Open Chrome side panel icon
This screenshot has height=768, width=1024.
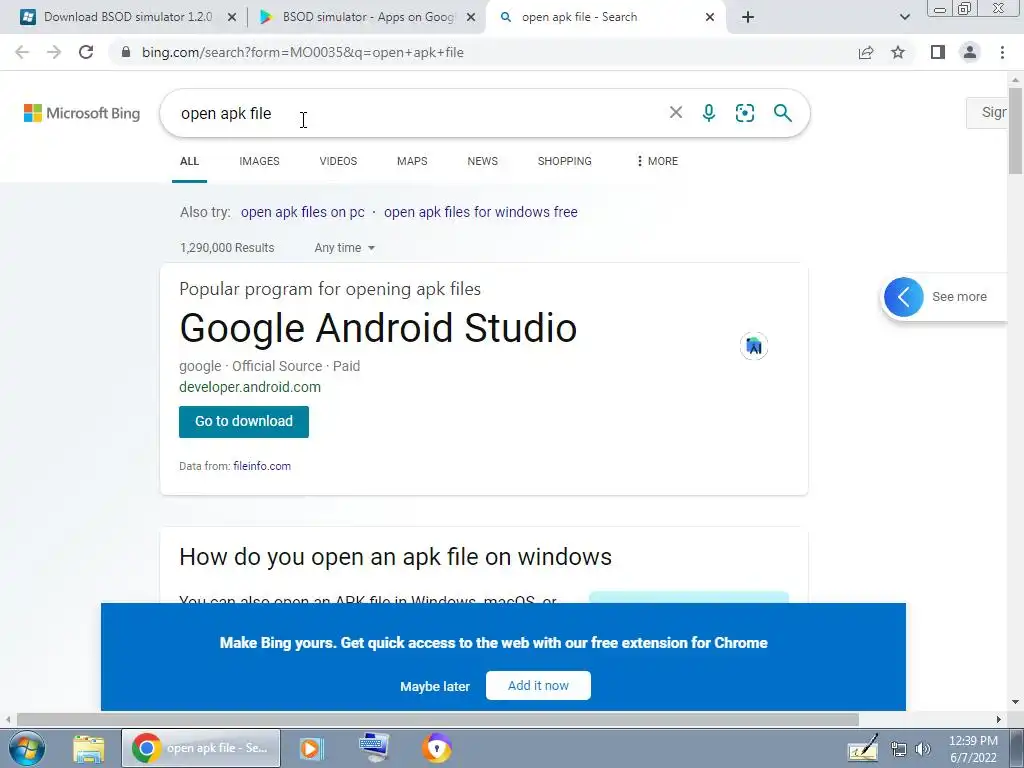pyautogui.click(x=938, y=52)
